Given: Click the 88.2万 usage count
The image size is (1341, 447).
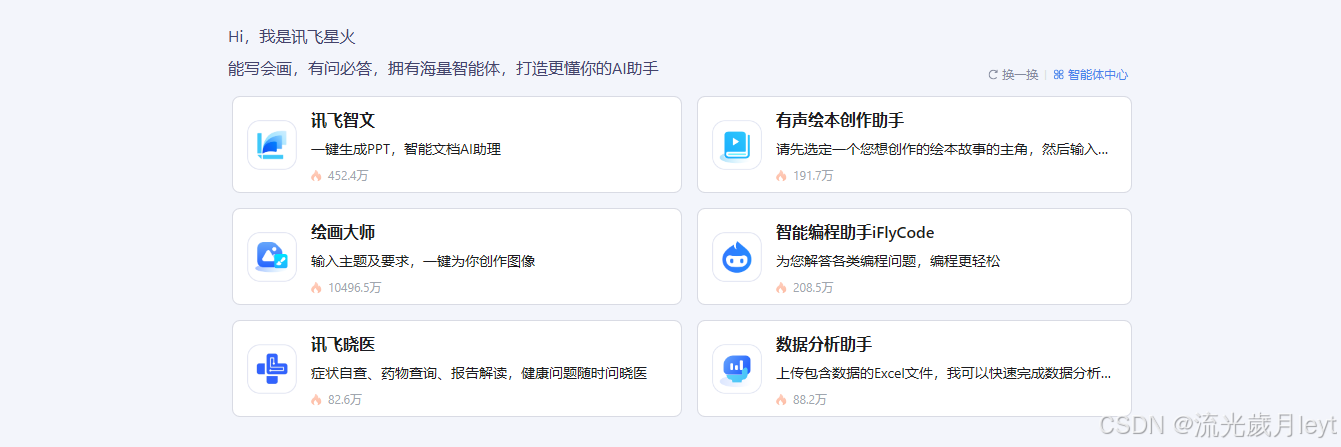Looking at the screenshot, I should 810,400.
